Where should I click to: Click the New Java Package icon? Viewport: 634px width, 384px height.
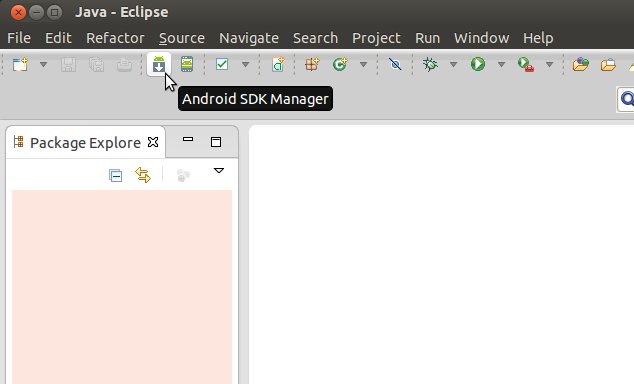(x=312, y=64)
